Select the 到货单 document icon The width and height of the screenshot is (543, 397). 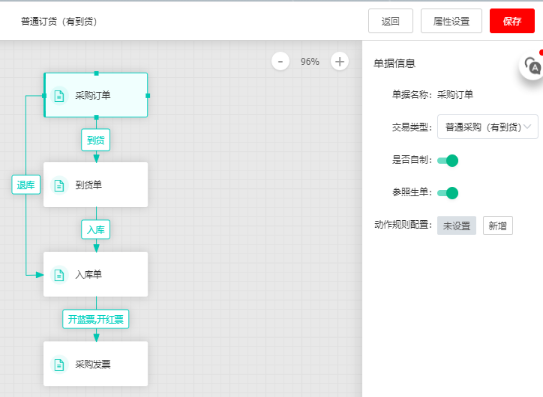coord(59,185)
